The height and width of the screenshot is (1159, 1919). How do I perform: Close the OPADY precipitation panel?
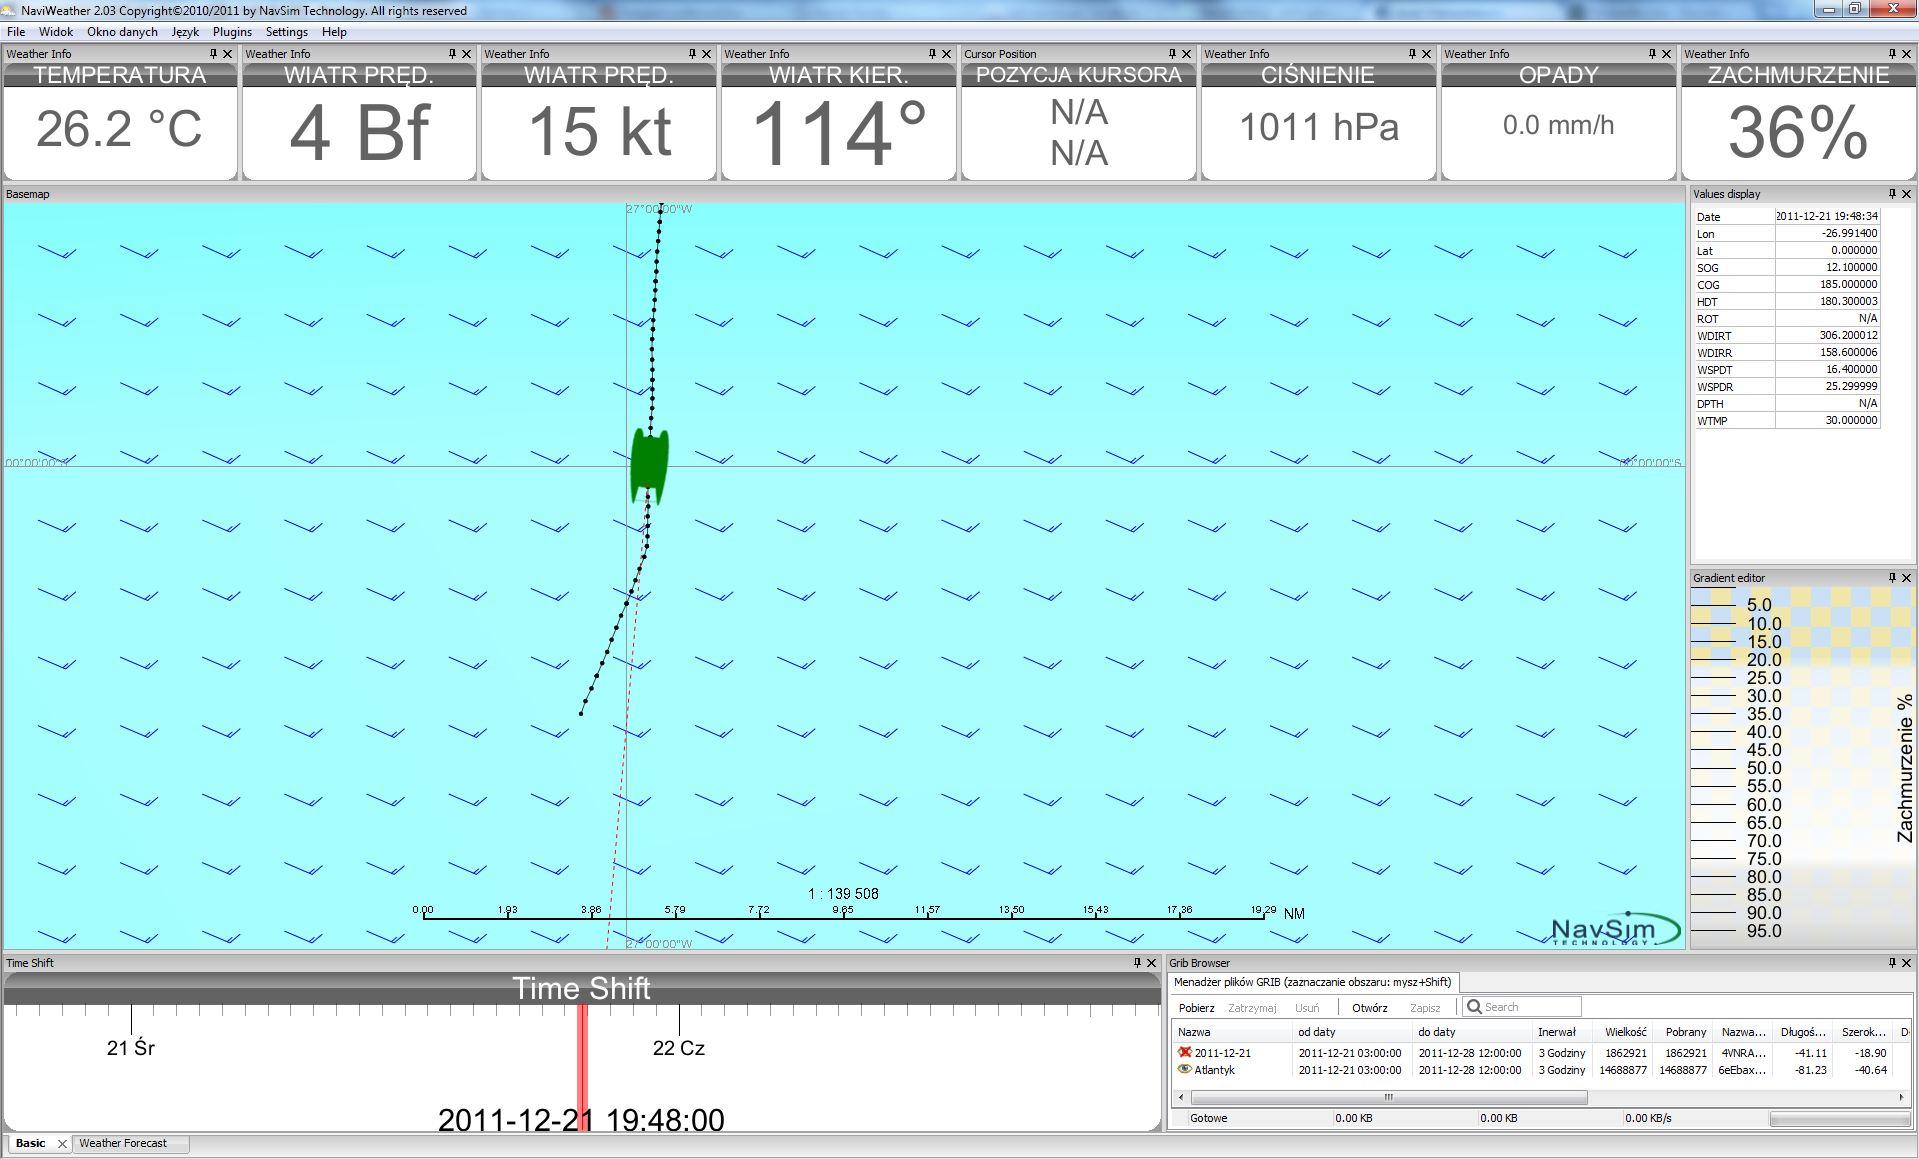coord(1666,54)
